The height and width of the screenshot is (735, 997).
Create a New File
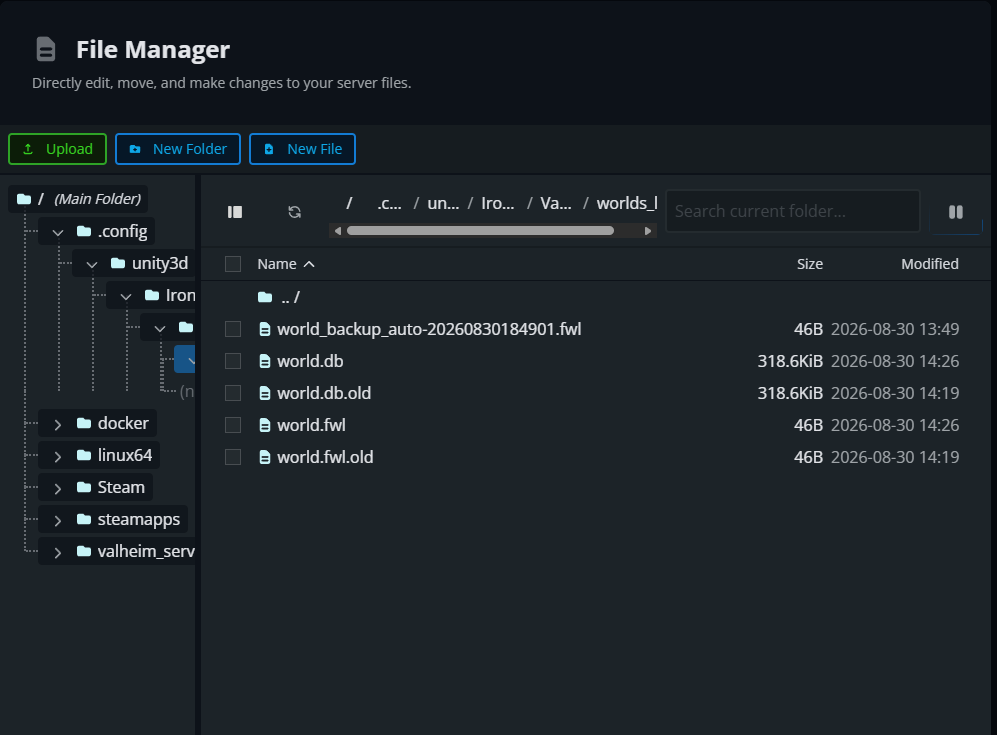point(302,149)
